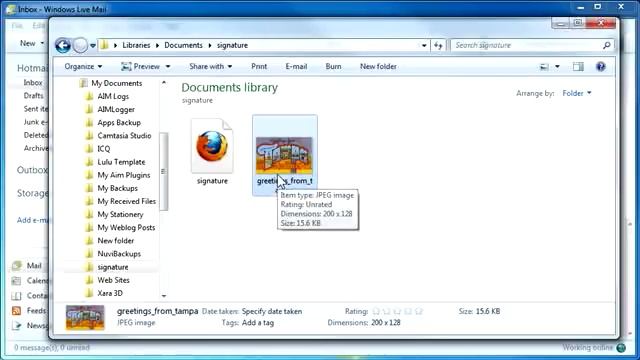Select New folder in the navigation tree
The image size is (640, 360).
(116, 241)
